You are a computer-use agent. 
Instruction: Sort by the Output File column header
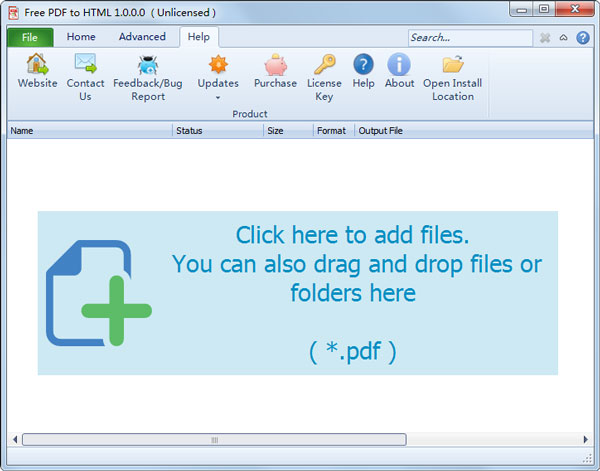coord(474,131)
